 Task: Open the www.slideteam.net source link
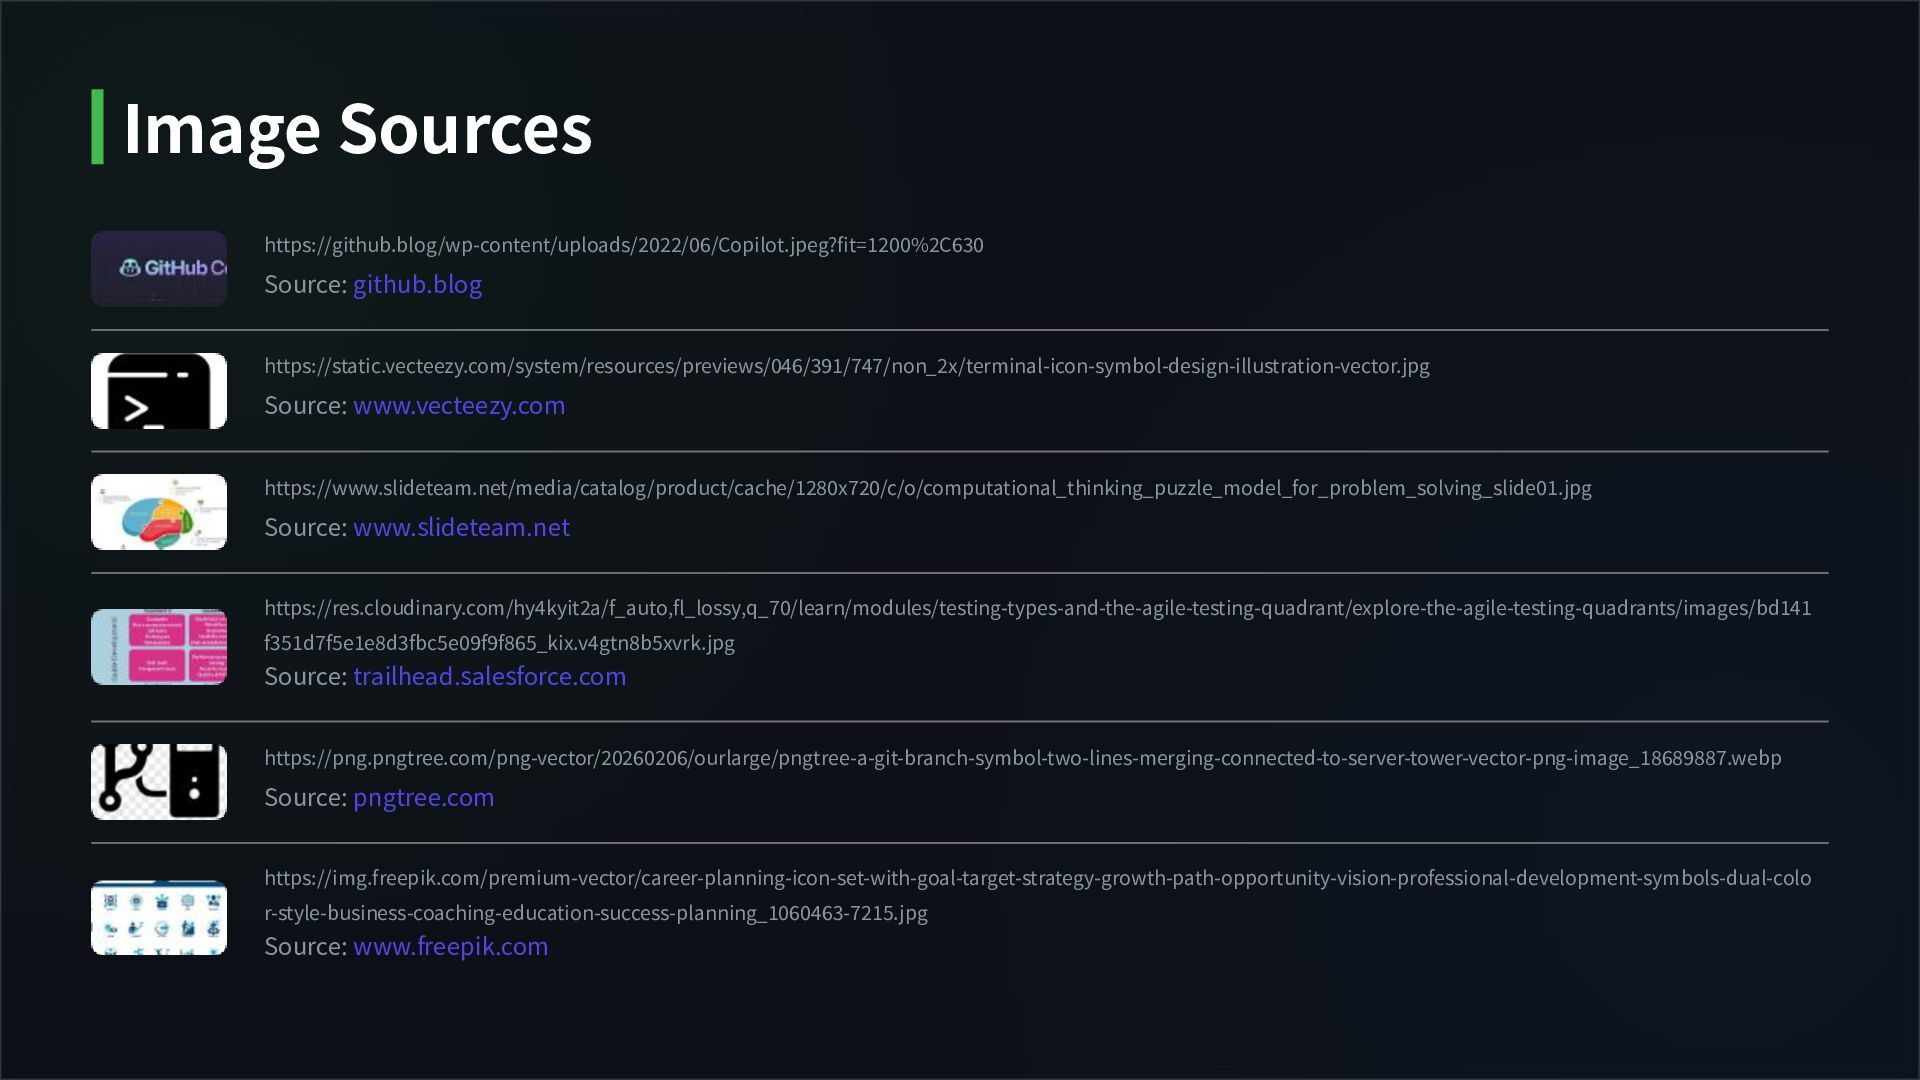(x=461, y=528)
